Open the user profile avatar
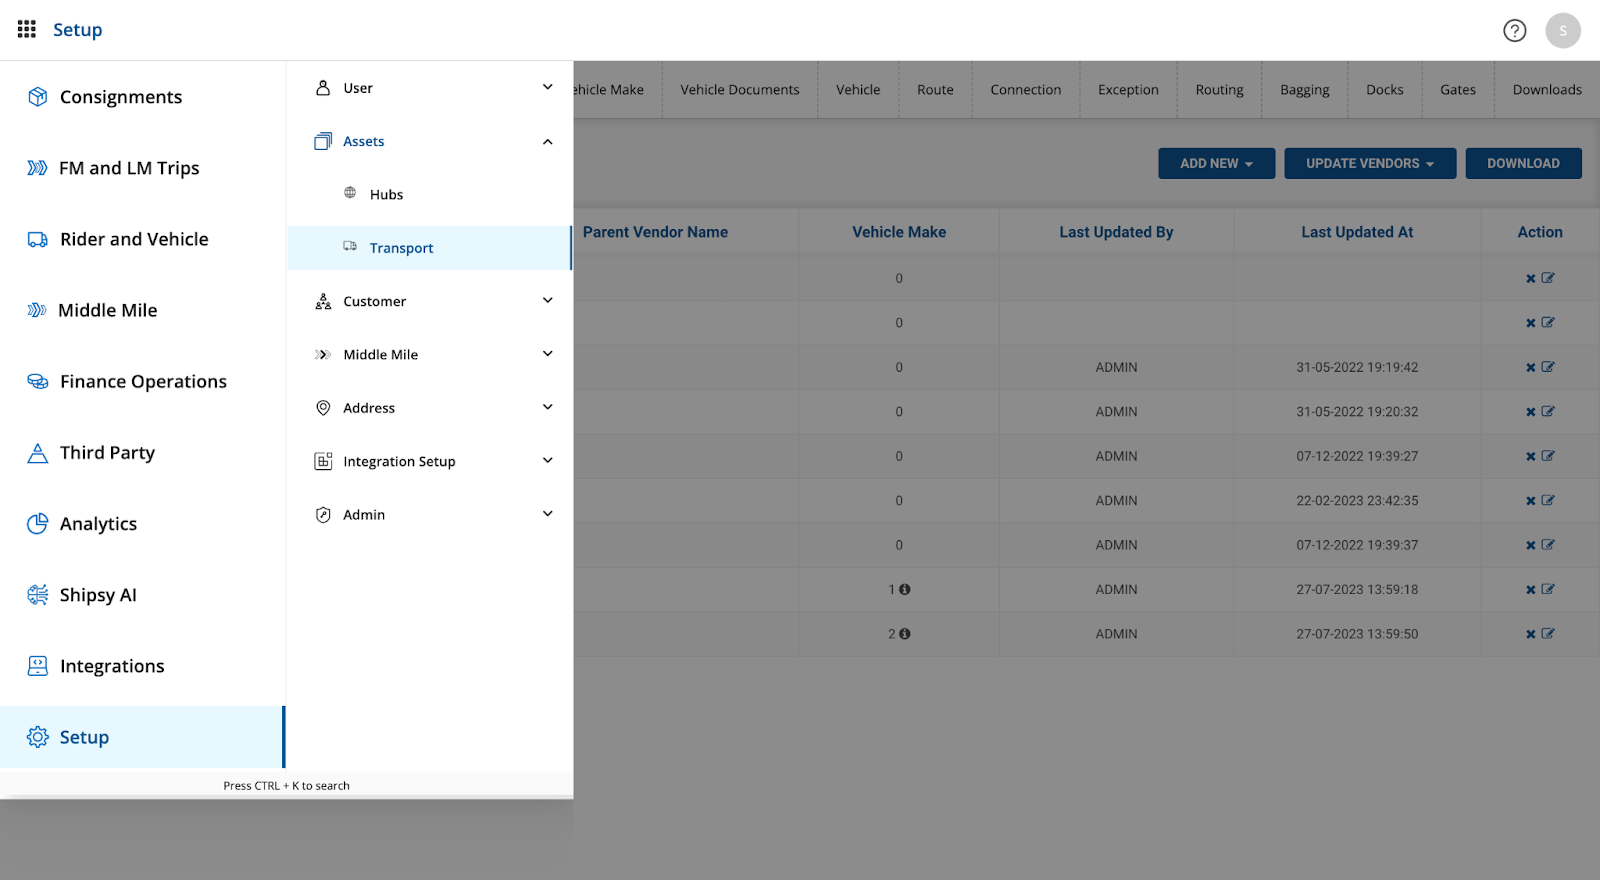The image size is (1600, 880). (1562, 30)
